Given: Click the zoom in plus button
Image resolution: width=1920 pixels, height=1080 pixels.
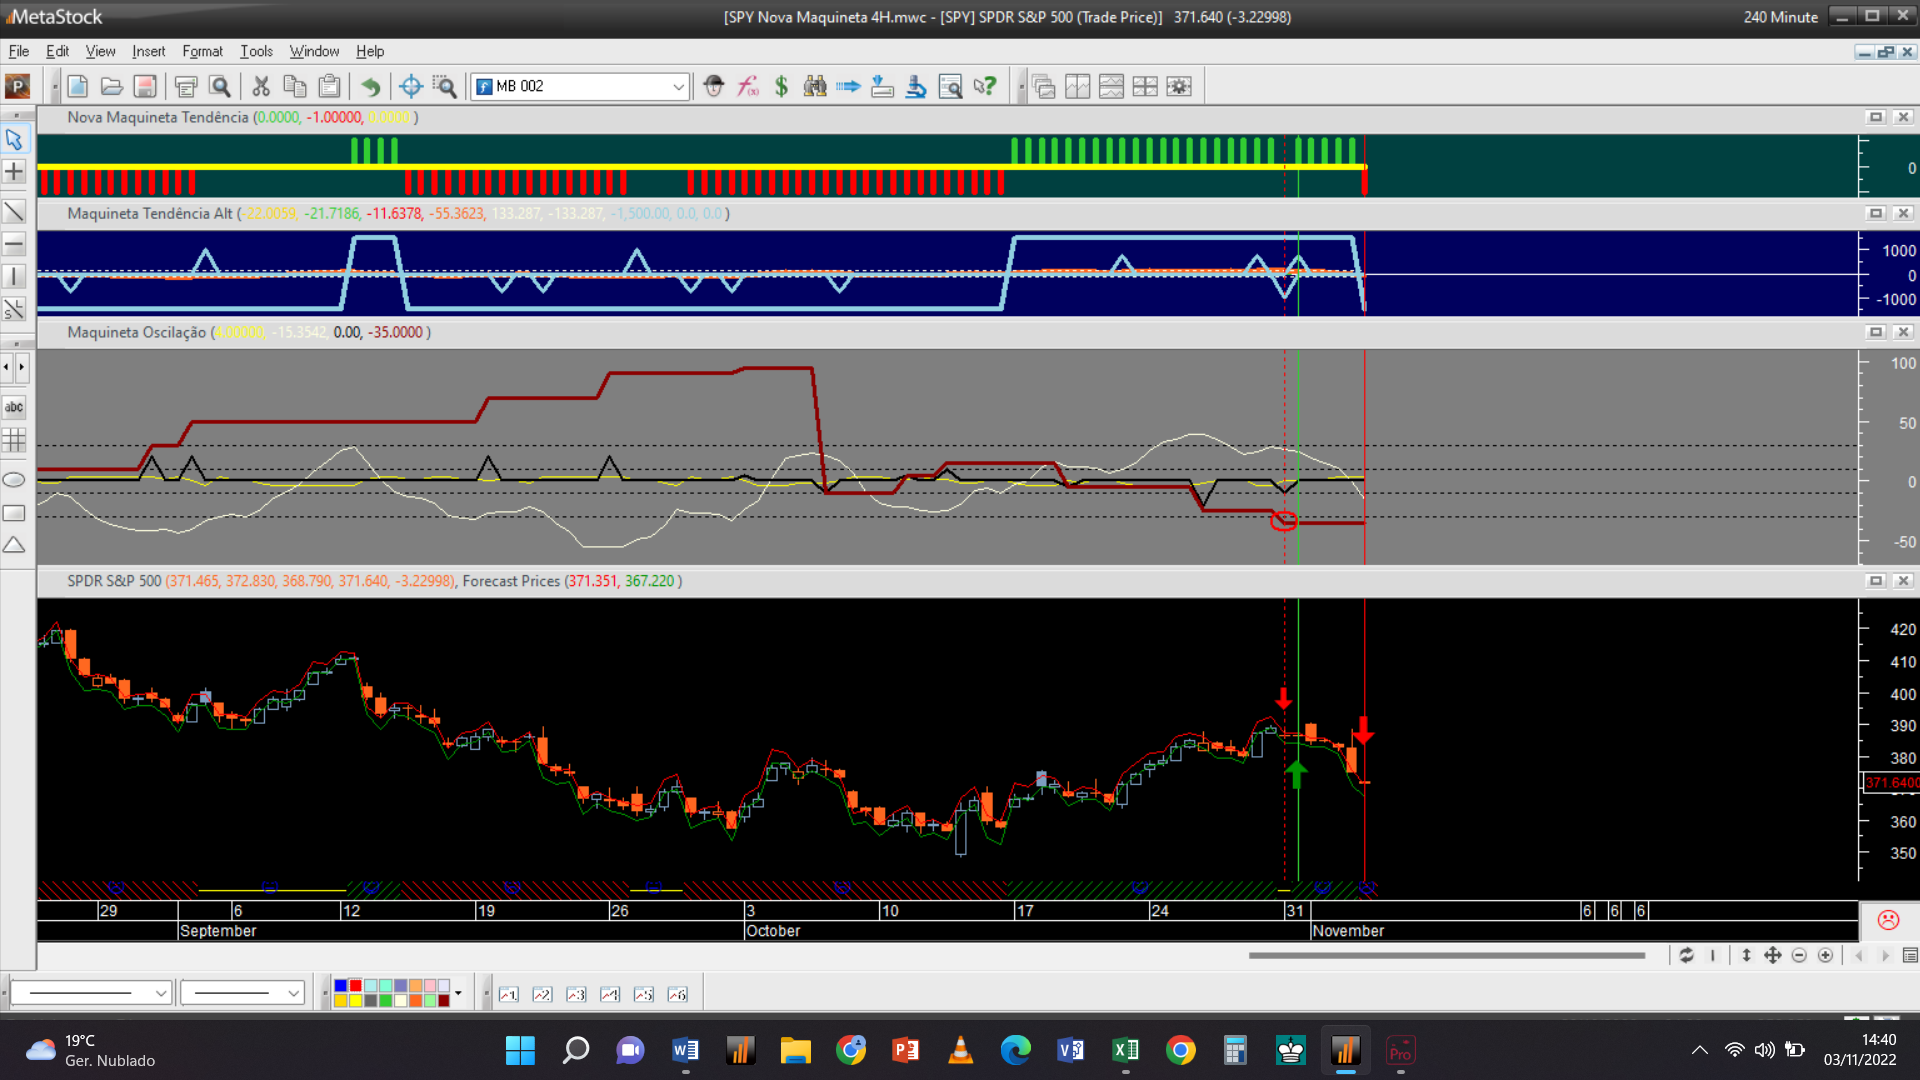Looking at the screenshot, I should (1825, 956).
